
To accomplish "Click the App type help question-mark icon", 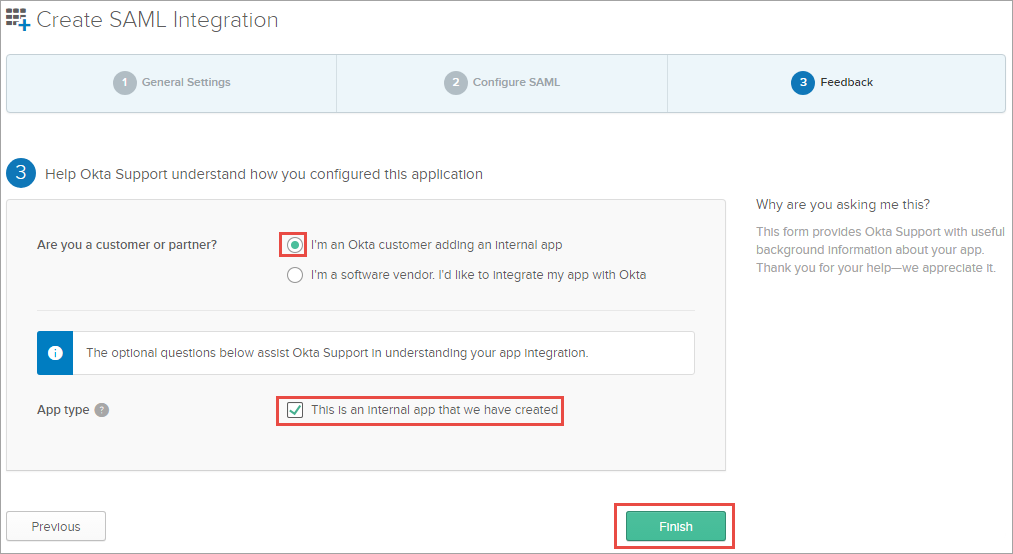I will click(101, 410).
